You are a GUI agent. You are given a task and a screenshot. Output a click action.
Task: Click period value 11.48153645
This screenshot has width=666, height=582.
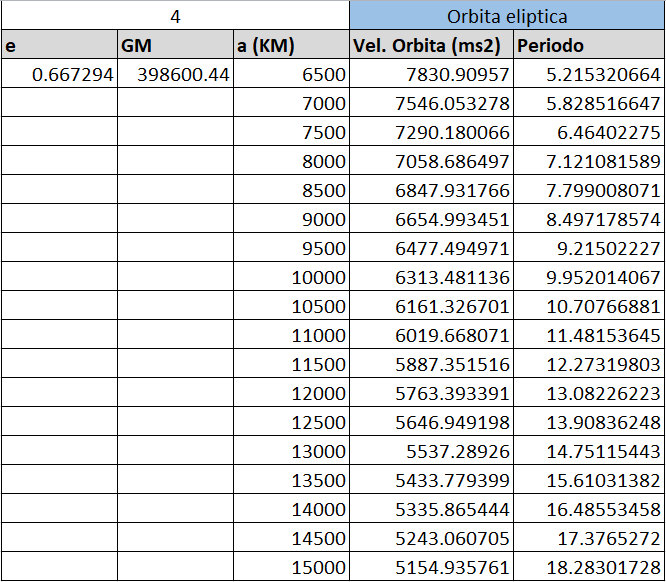tap(589, 334)
